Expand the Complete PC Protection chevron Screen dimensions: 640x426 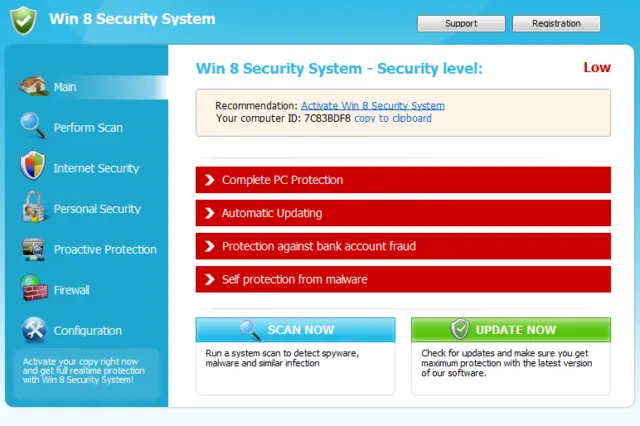click(209, 180)
